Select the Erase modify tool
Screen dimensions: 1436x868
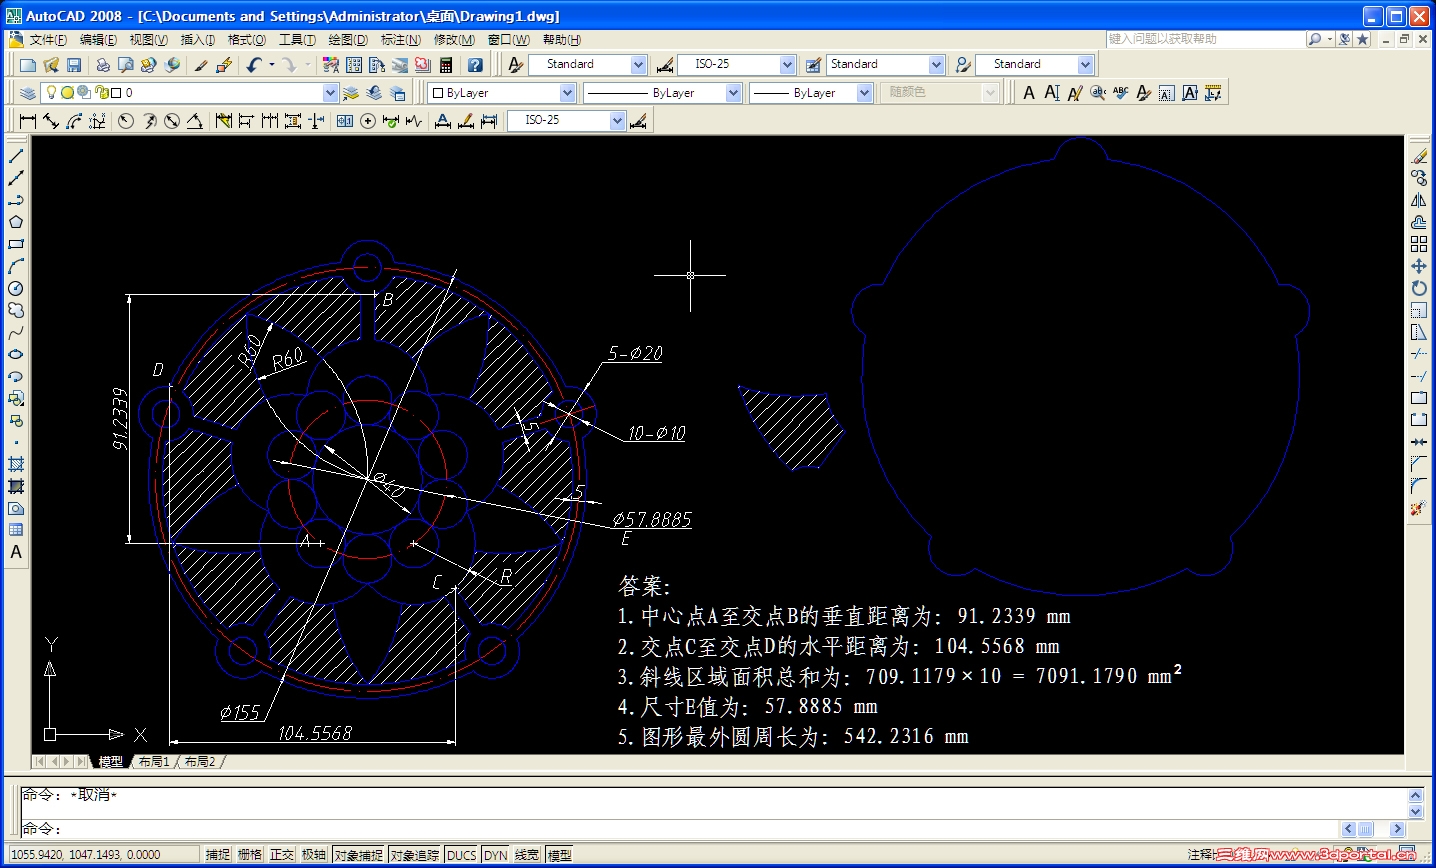[x=1419, y=156]
